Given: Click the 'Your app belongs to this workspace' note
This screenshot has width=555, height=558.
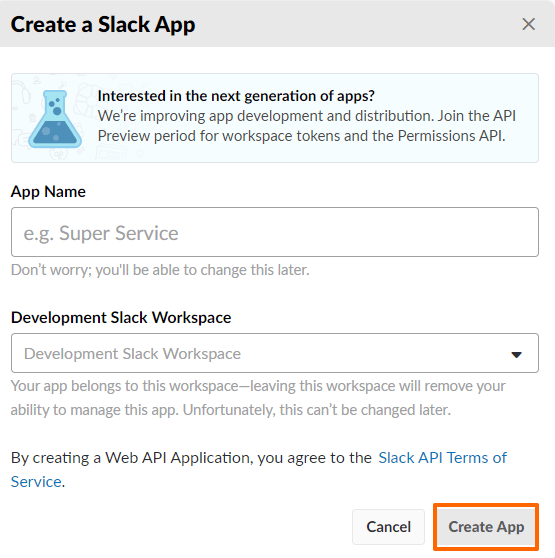Looking at the screenshot, I should 258,398.
